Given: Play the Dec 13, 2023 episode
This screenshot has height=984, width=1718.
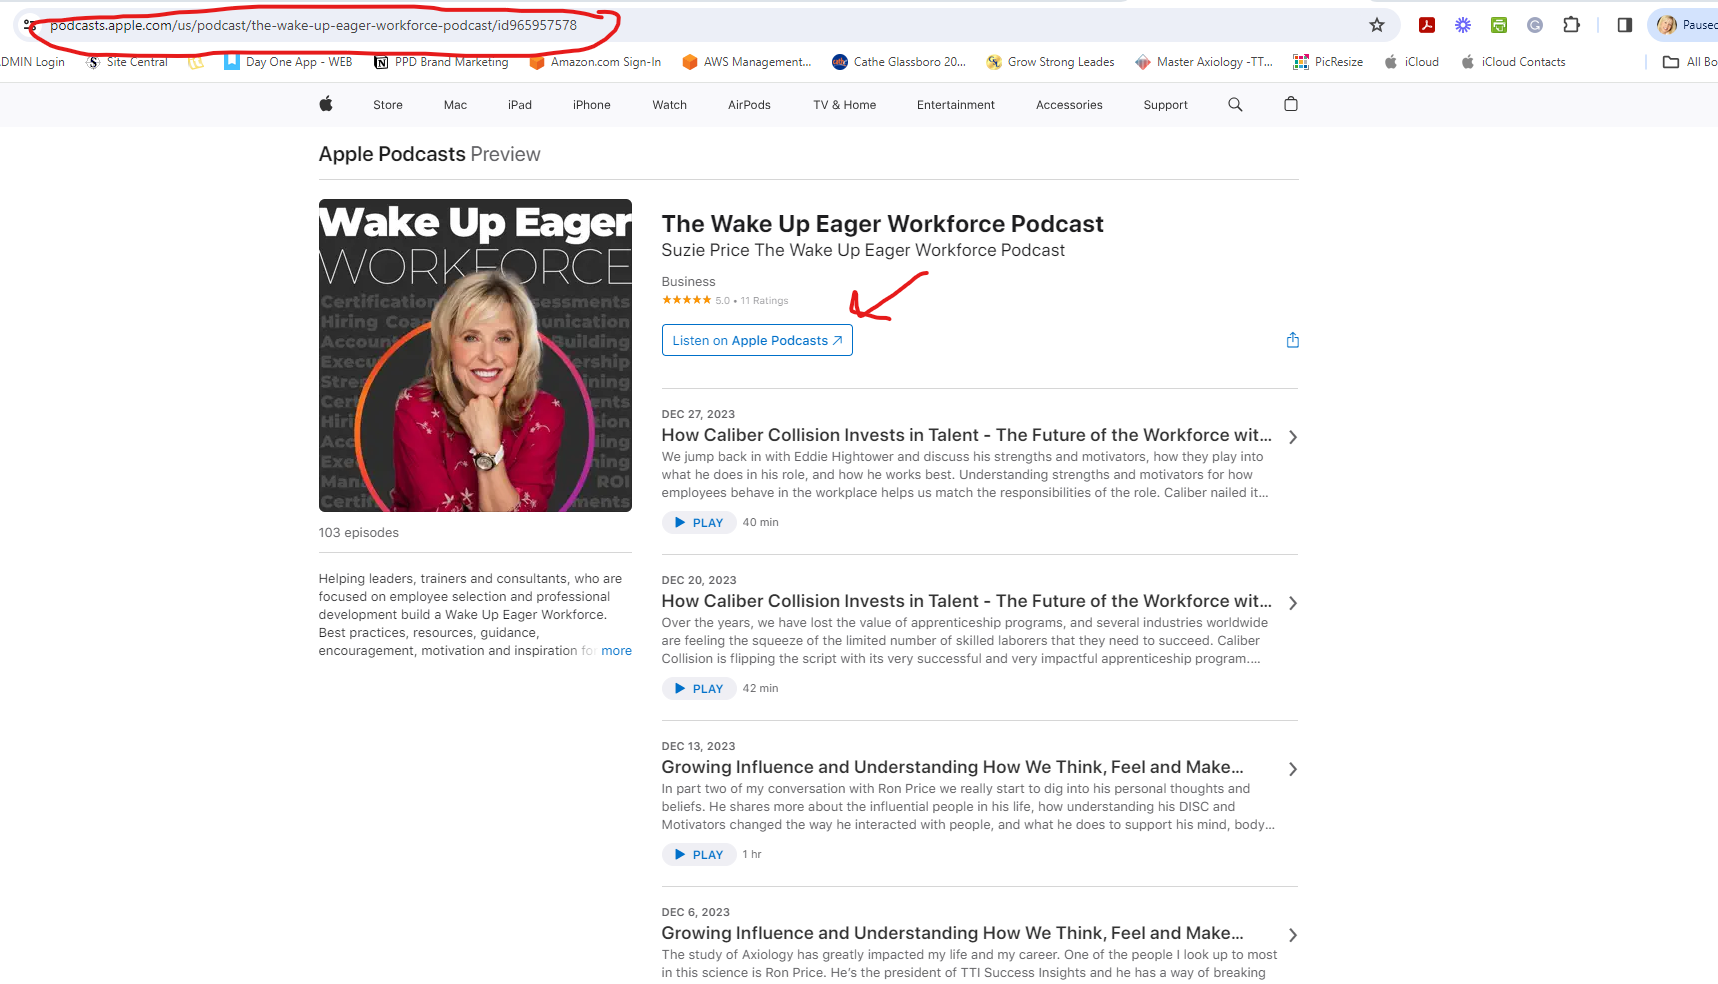Looking at the screenshot, I should click(699, 854).
